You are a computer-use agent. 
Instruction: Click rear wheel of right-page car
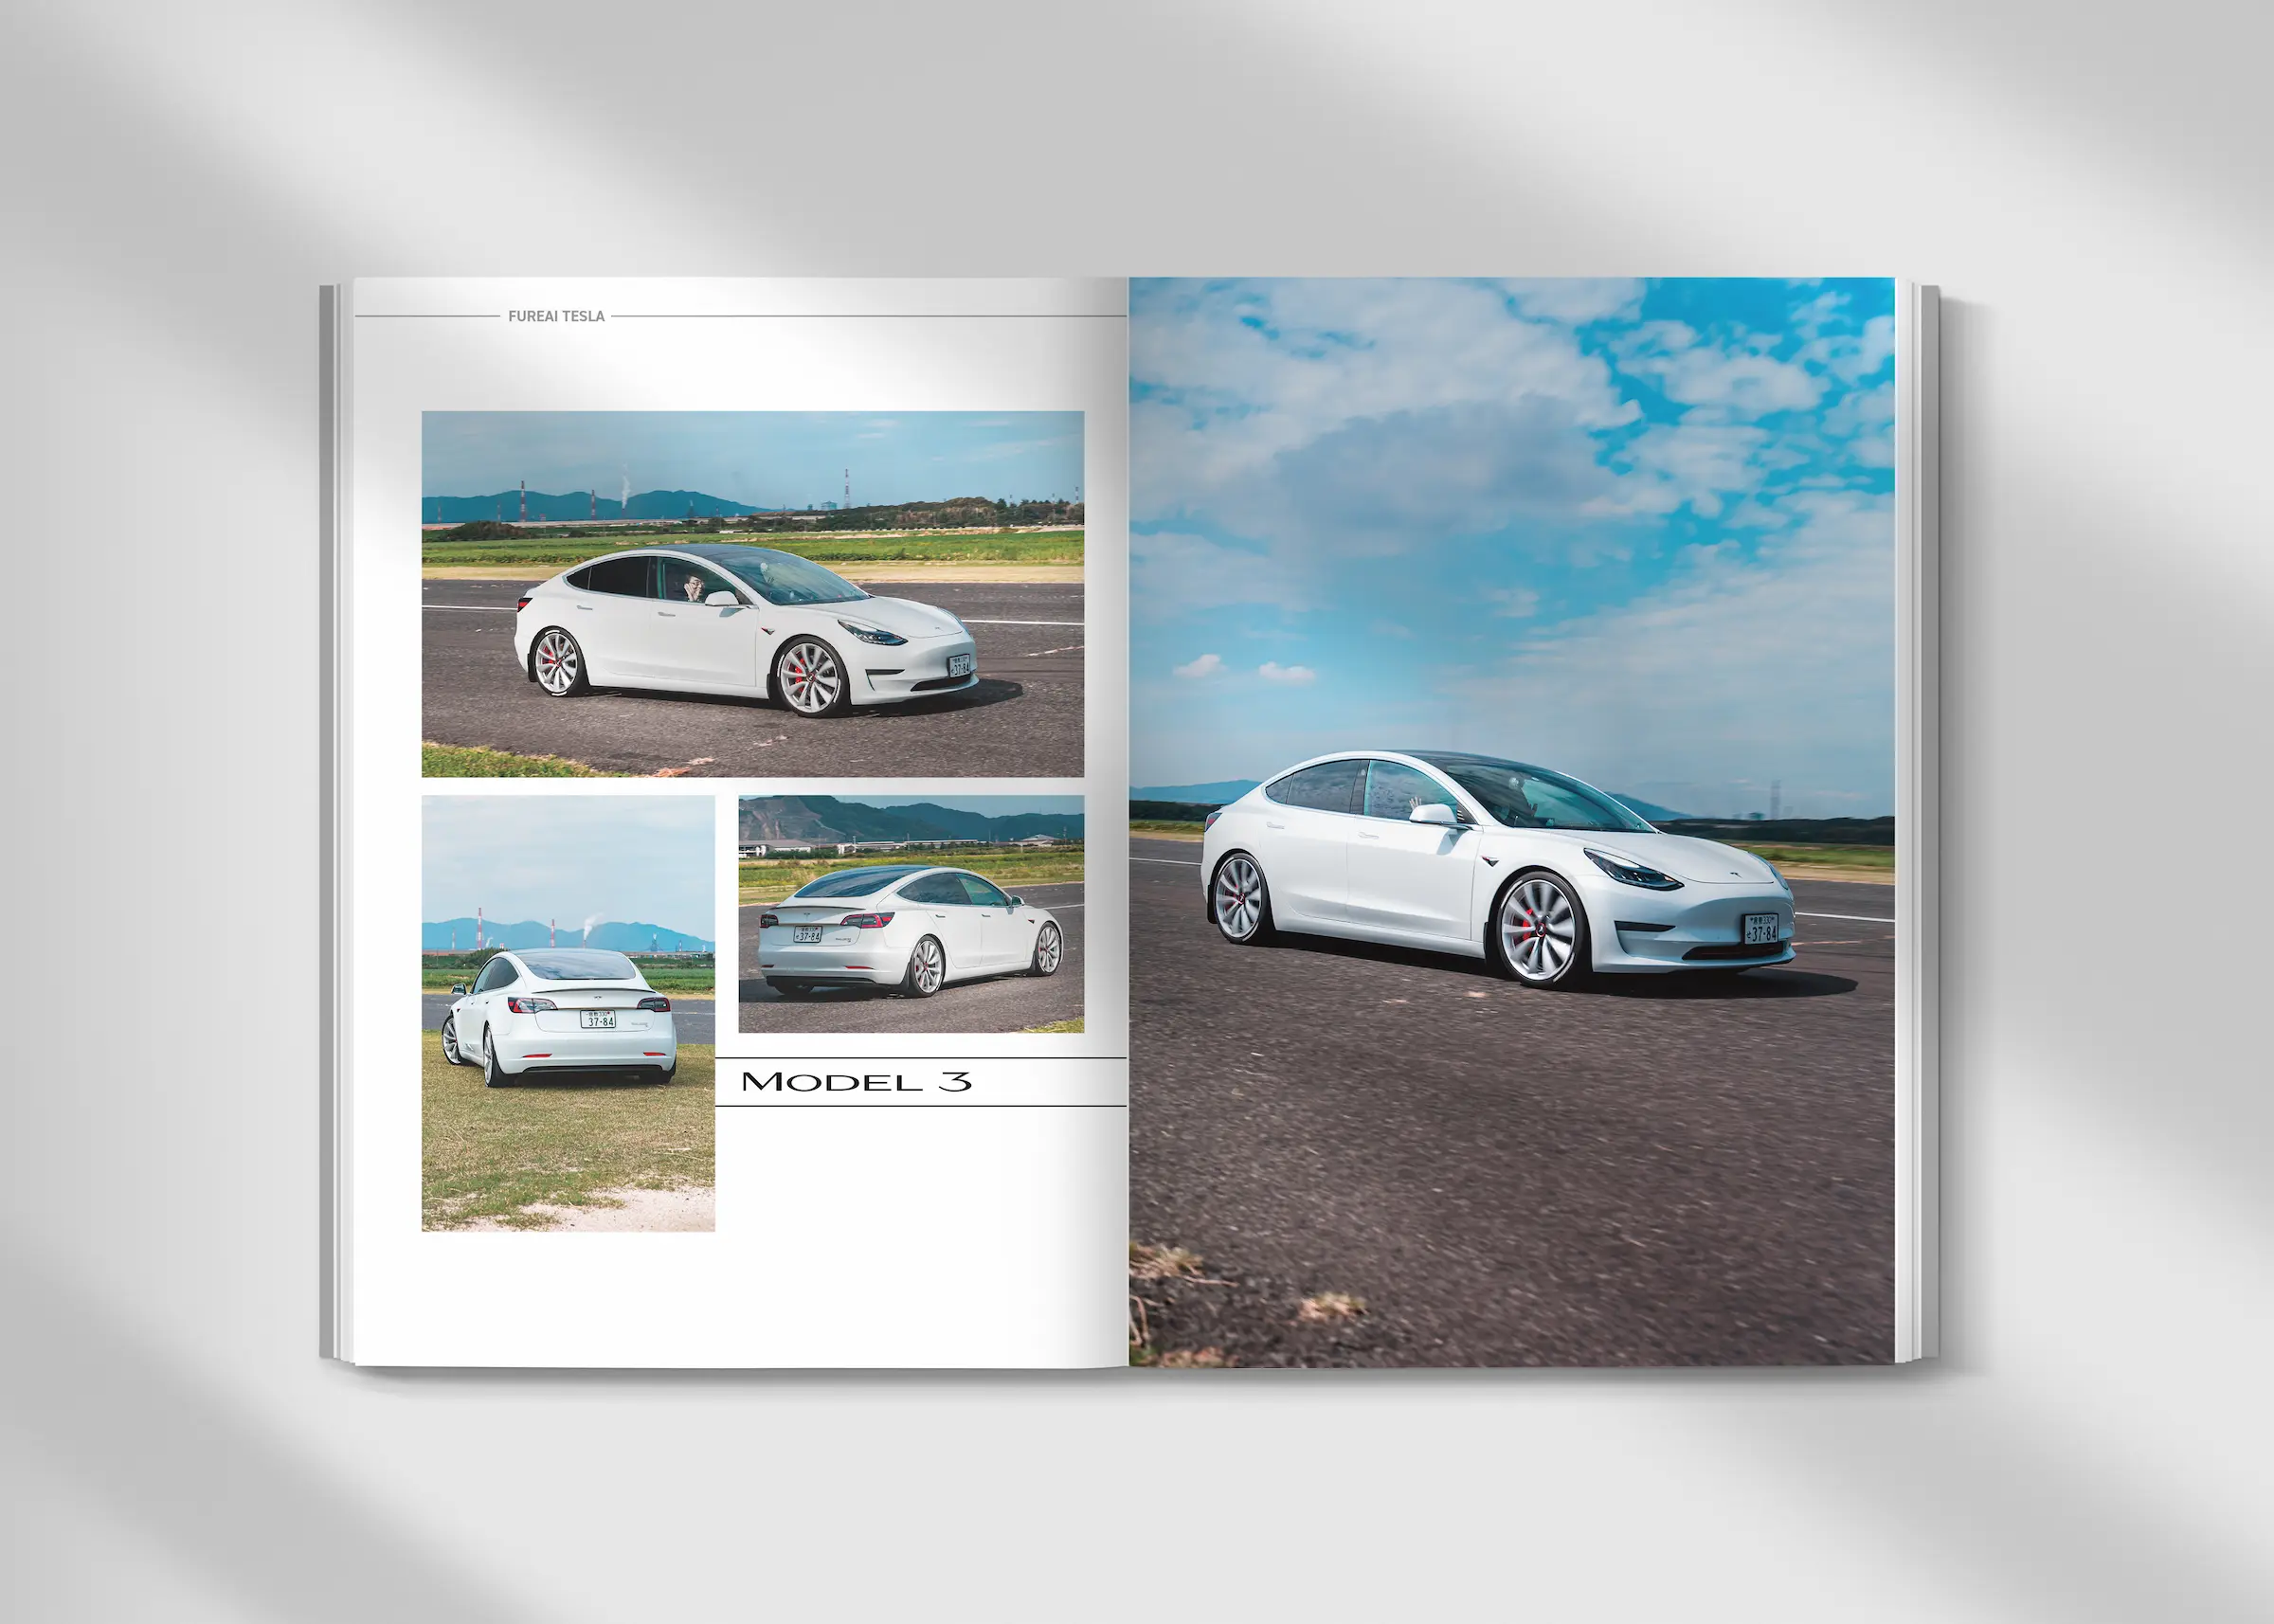coord(1240,898)
